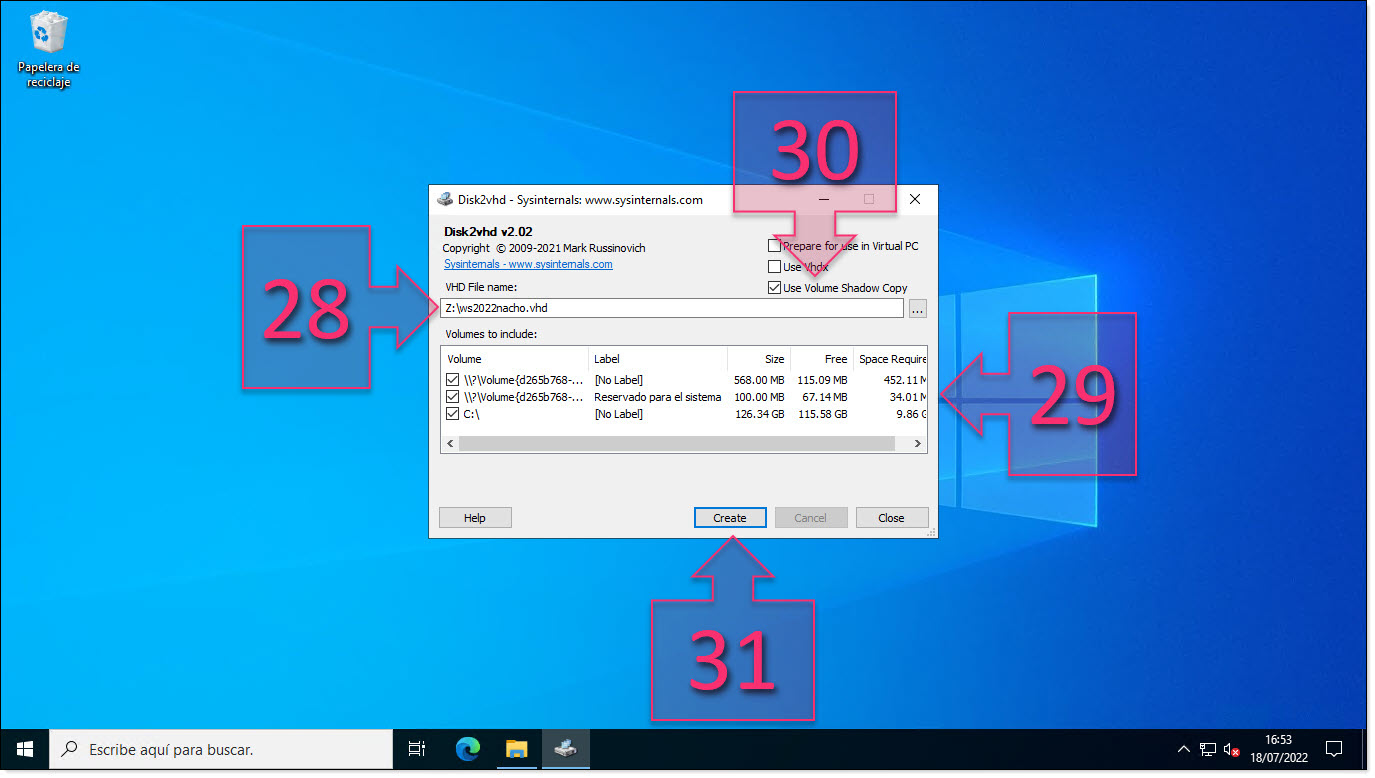Select the 115.09 MB free cell
This screenshot has width=1375, height=778.
[x=822, y=380]
